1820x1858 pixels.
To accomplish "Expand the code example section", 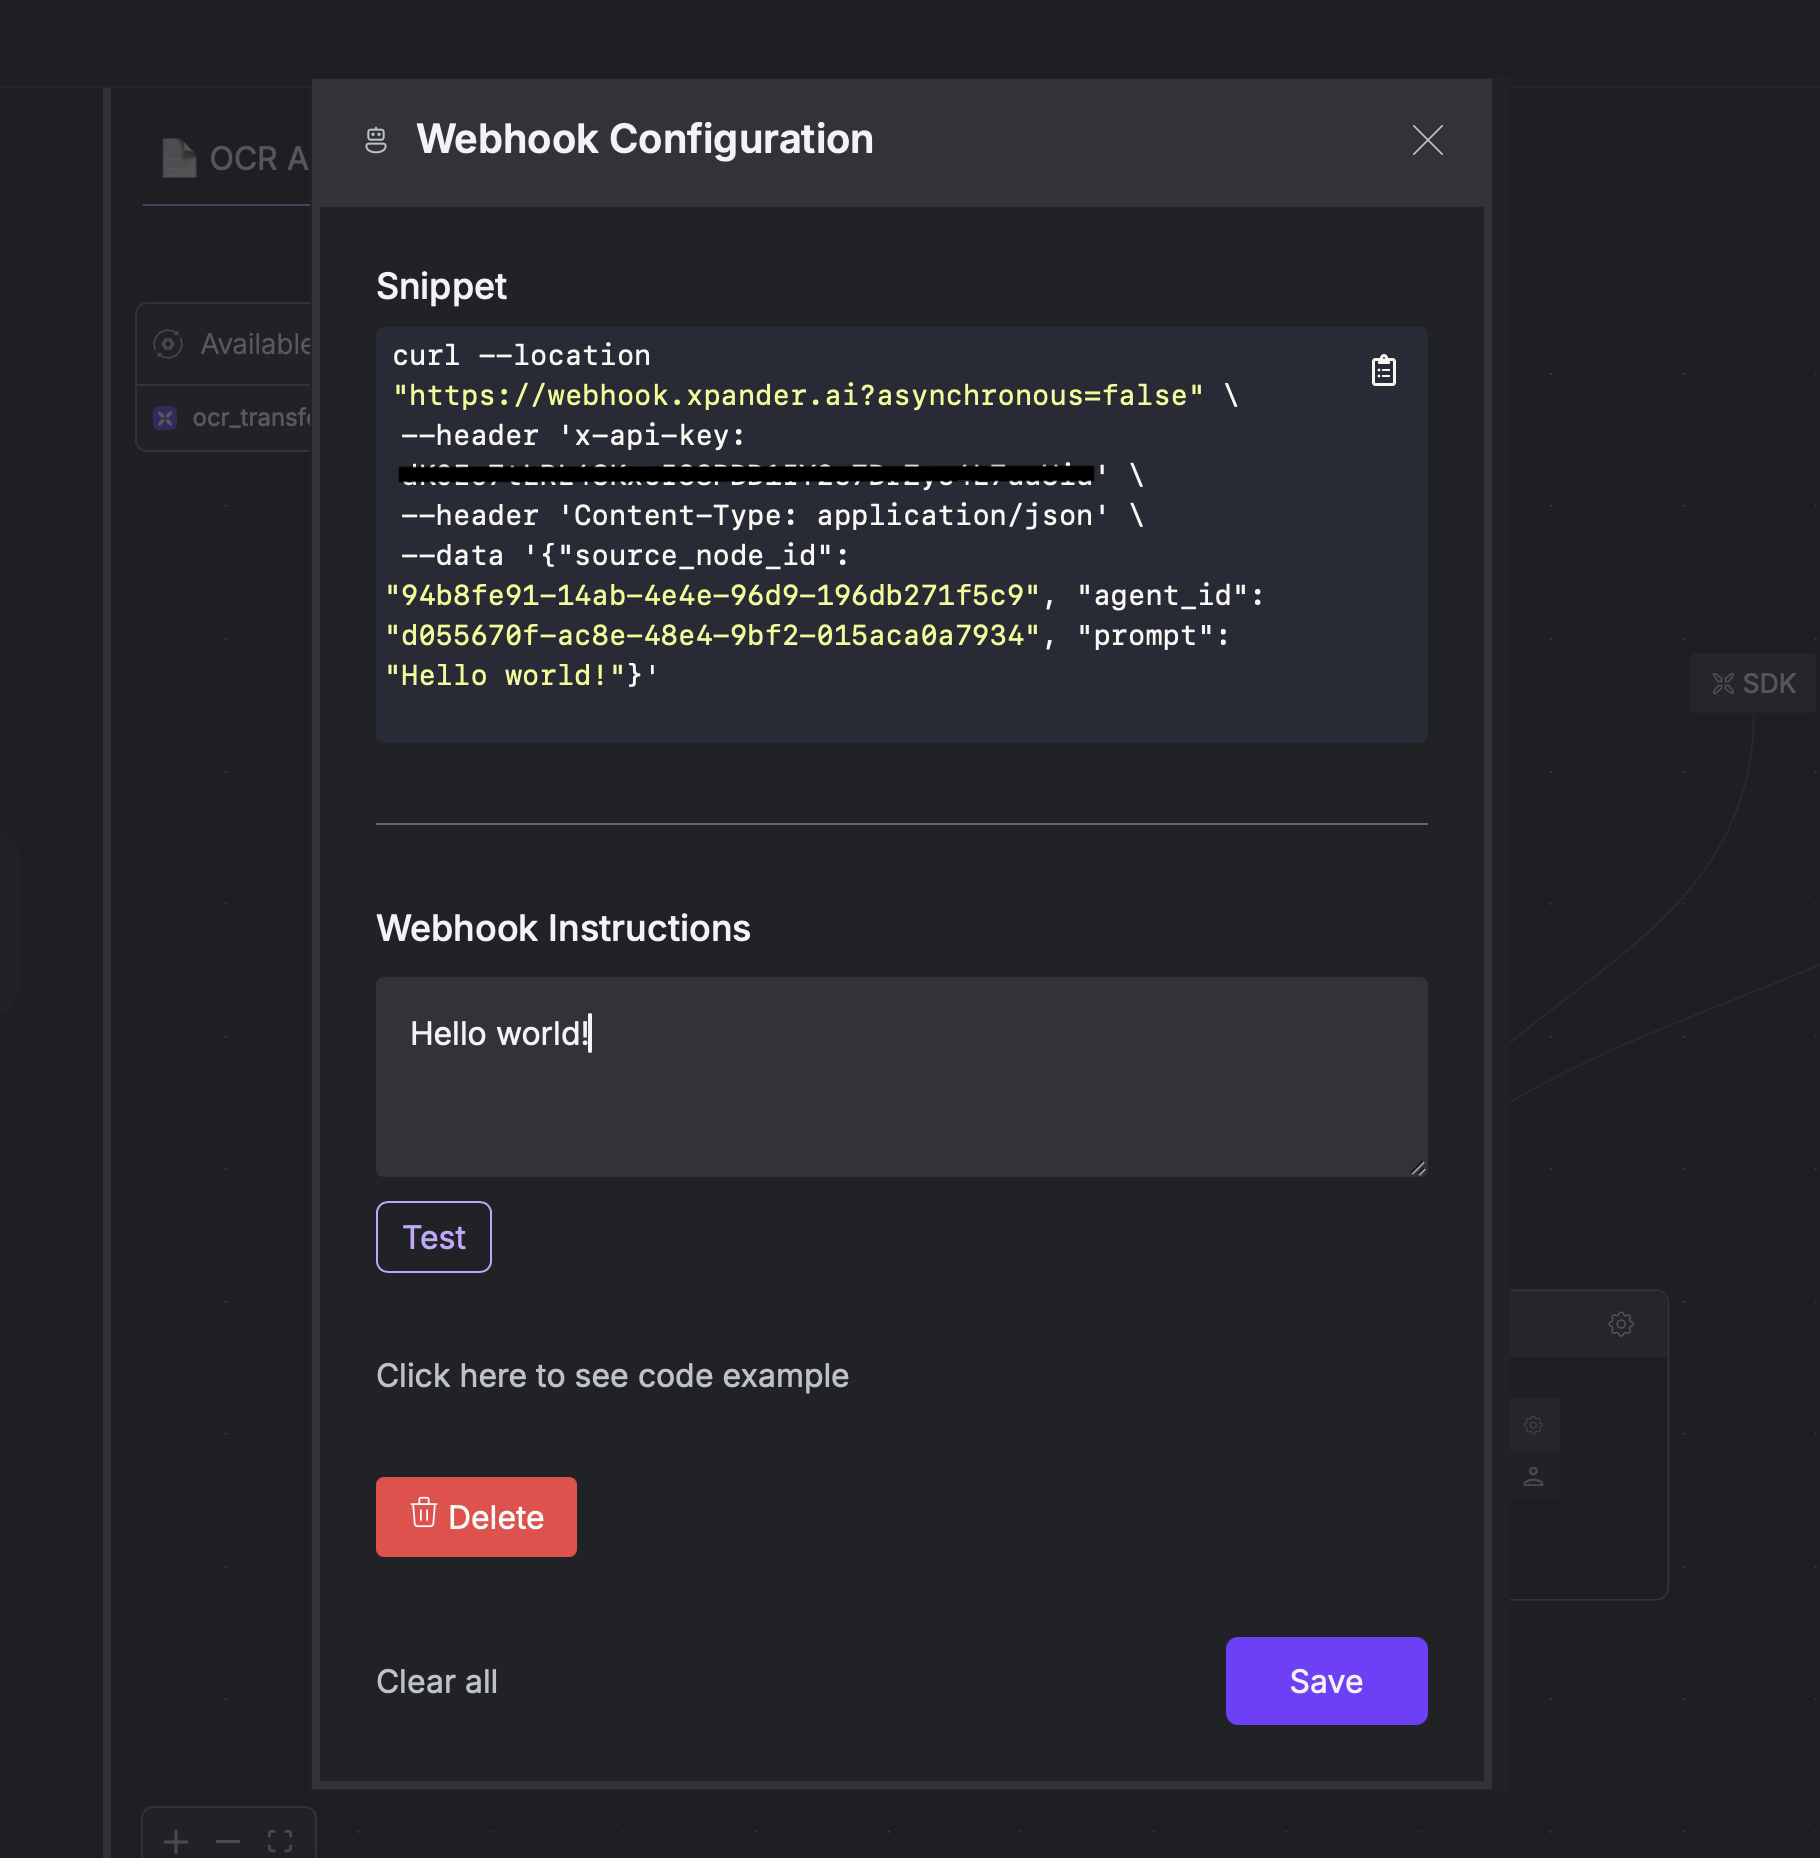I will click(x=612, y=1375).
